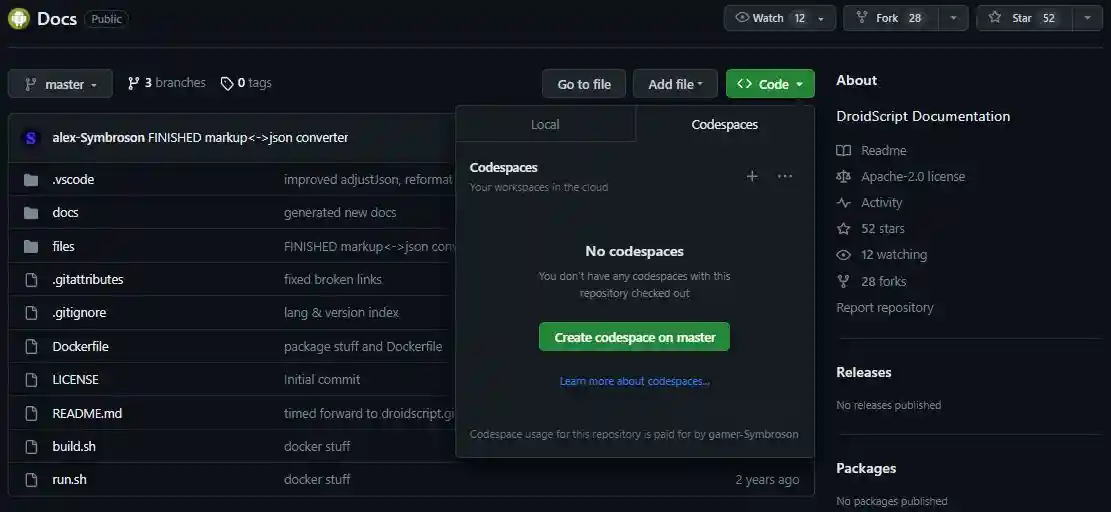Click the fork icon beside 28 forks
The height and width of the screenshot is (512, 1111).
coord(843,282)
